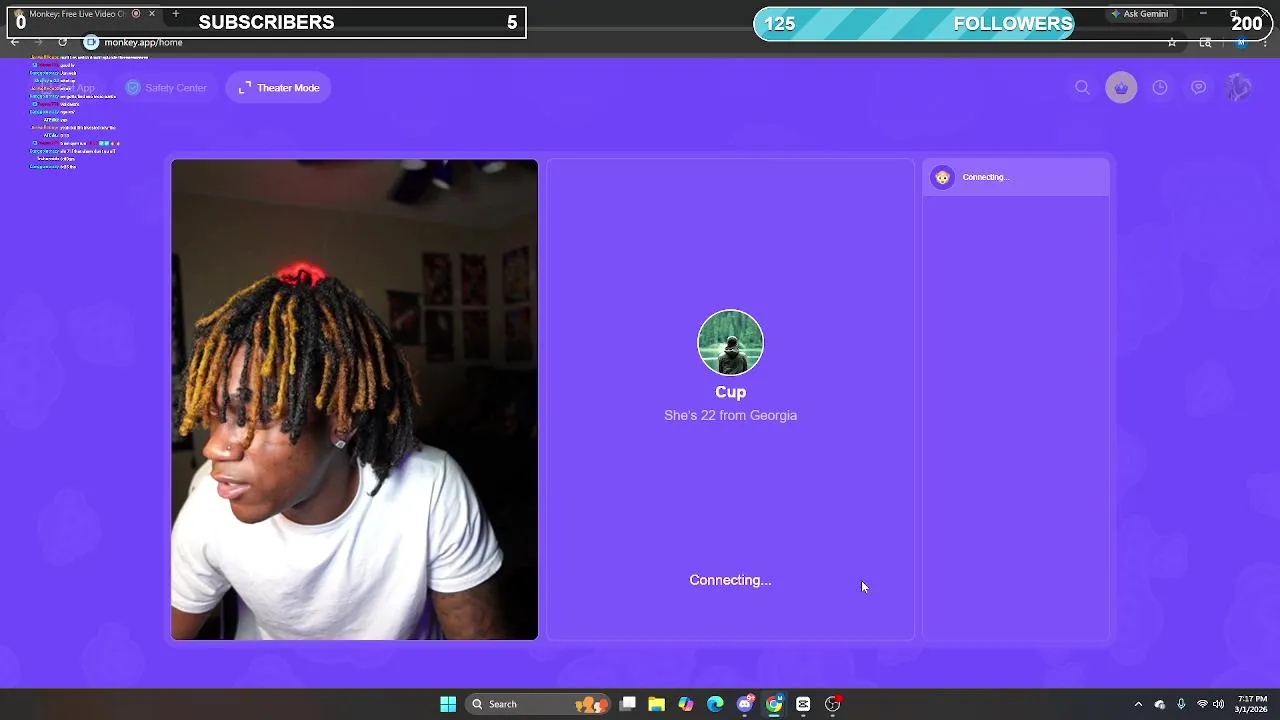This screenshot has width=1280, height=720.
Task: Open the history clock icon
Action: click(1160, 88)
